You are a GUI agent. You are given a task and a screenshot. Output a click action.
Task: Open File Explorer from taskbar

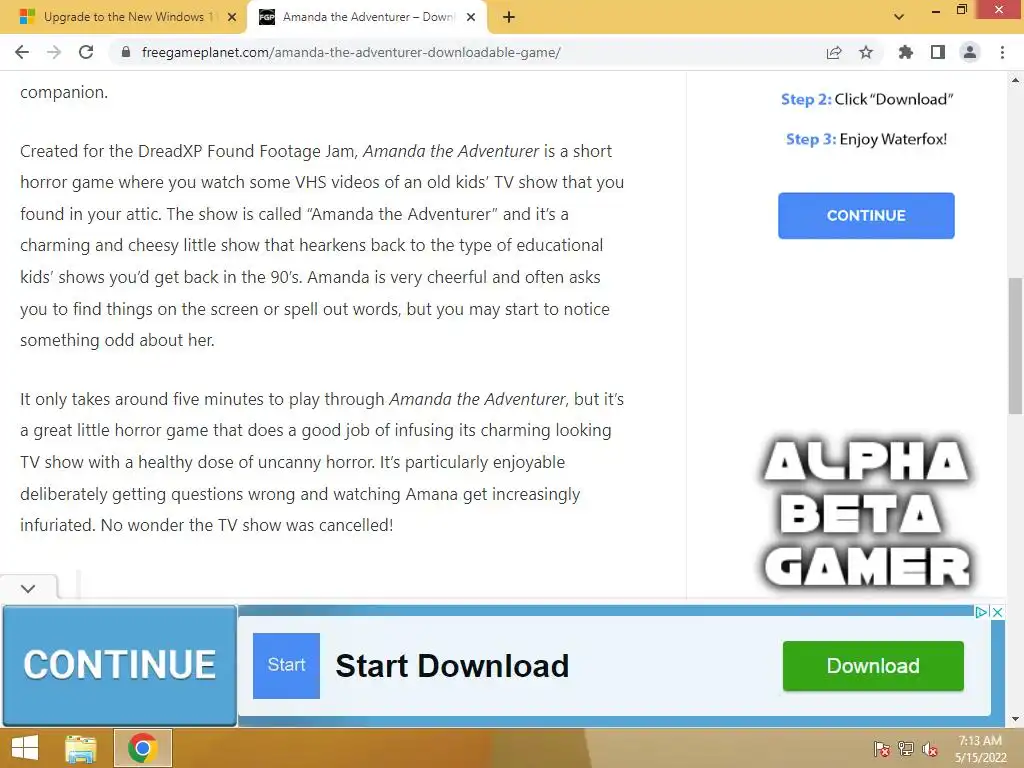coord(81,748)
